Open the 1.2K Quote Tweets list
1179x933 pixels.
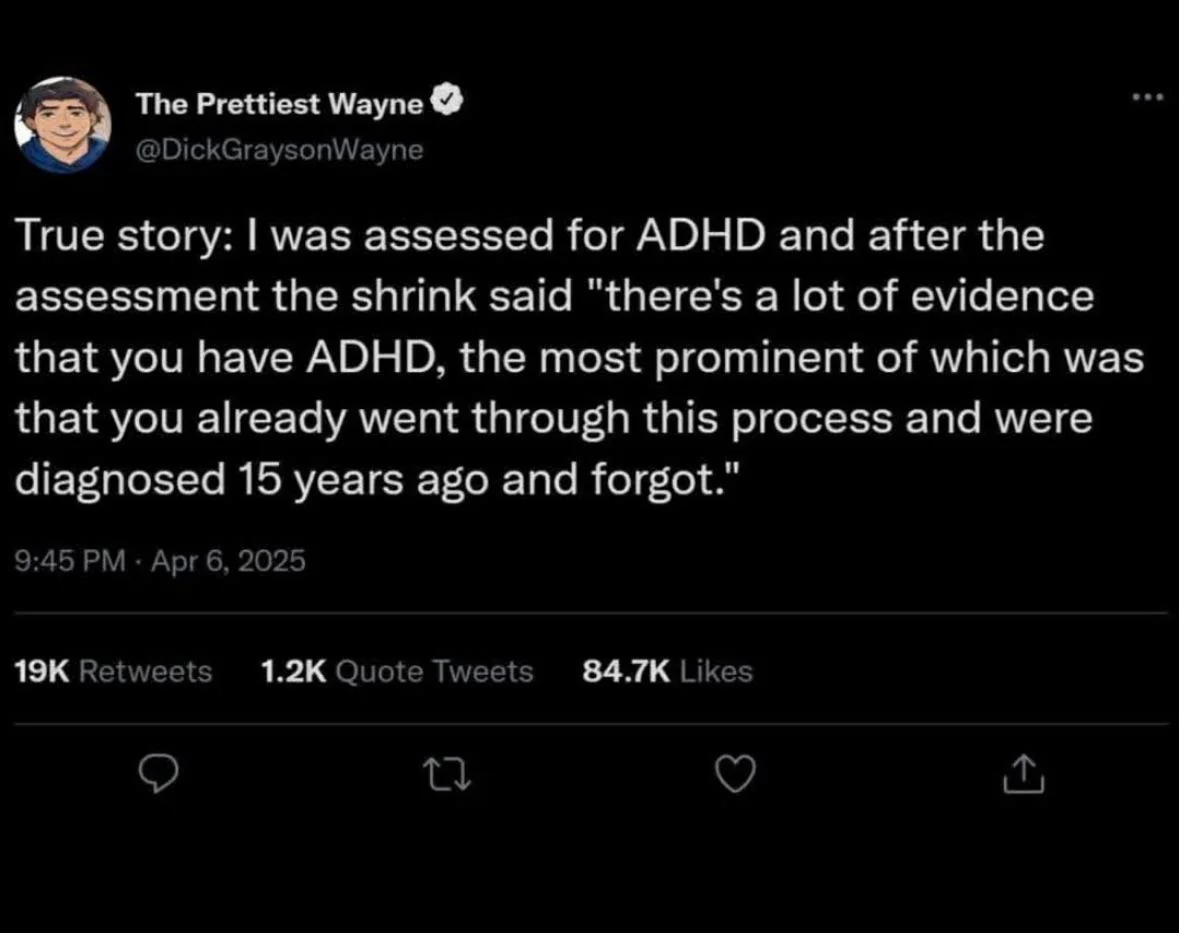click(396, 671)
